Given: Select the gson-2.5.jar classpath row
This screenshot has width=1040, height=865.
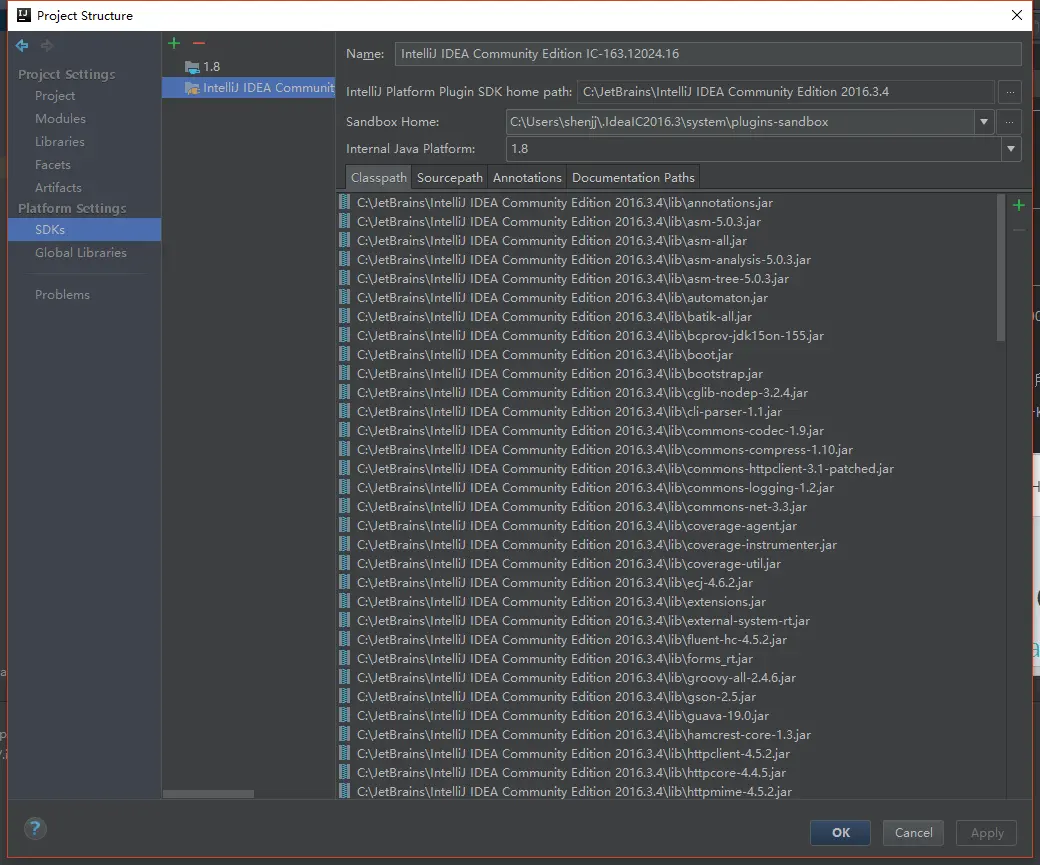Looking at the screenshot, I should tap(667, 697).
